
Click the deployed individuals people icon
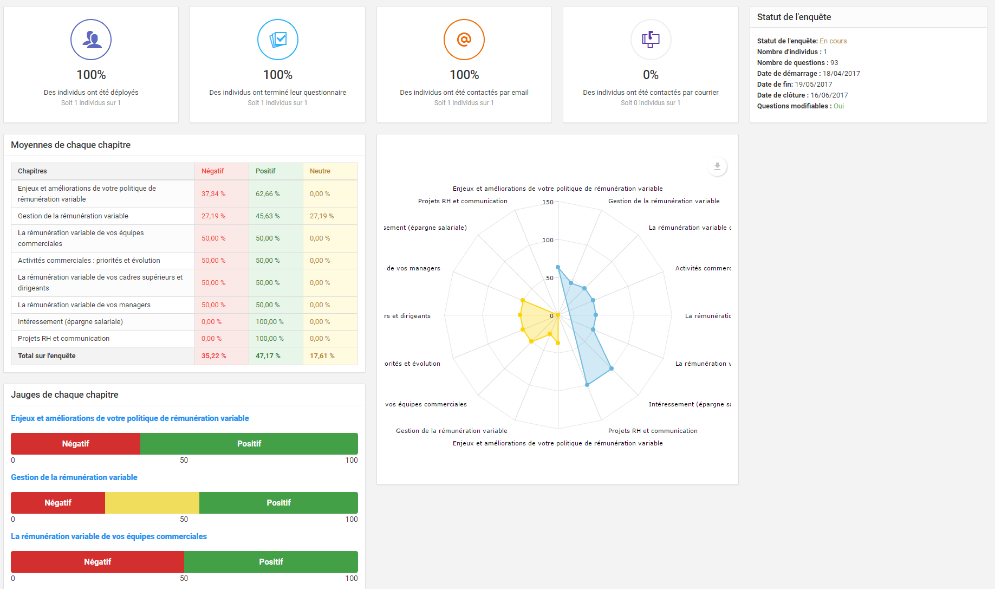point(91,40)
